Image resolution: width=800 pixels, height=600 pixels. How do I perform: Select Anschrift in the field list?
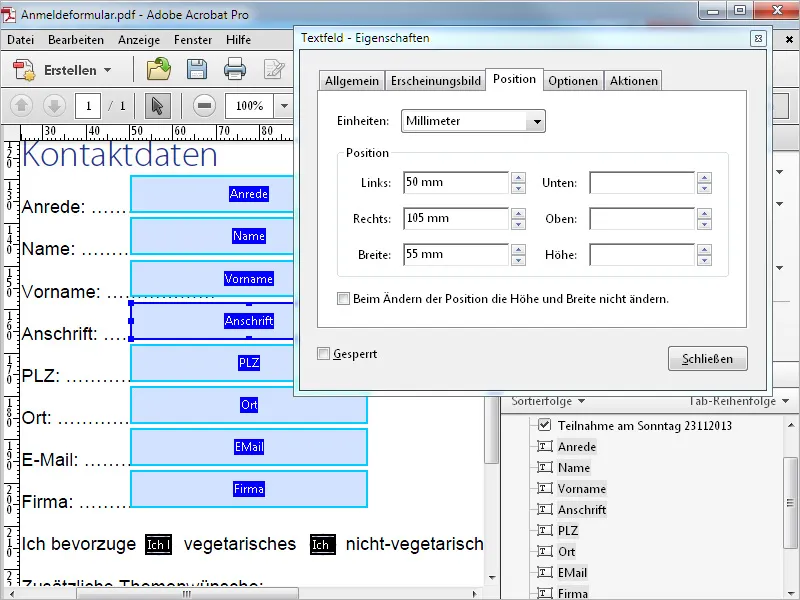pos(582,510)
